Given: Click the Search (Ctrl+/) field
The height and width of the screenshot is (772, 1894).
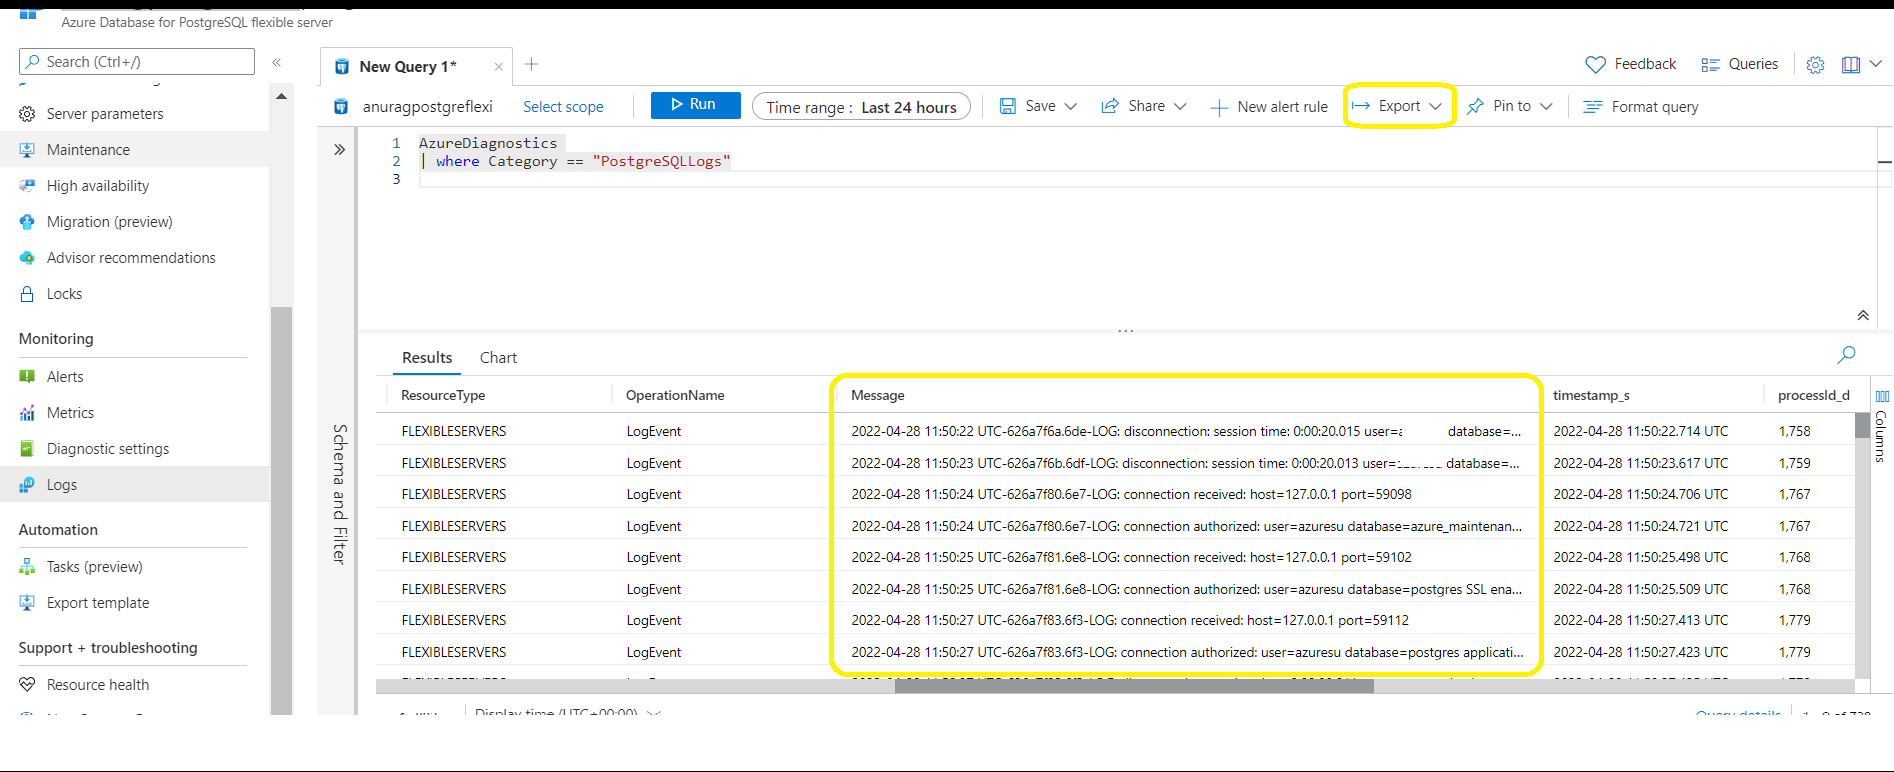Looking at the screenshot, I should pyautogui.click(x=137, y=62).
